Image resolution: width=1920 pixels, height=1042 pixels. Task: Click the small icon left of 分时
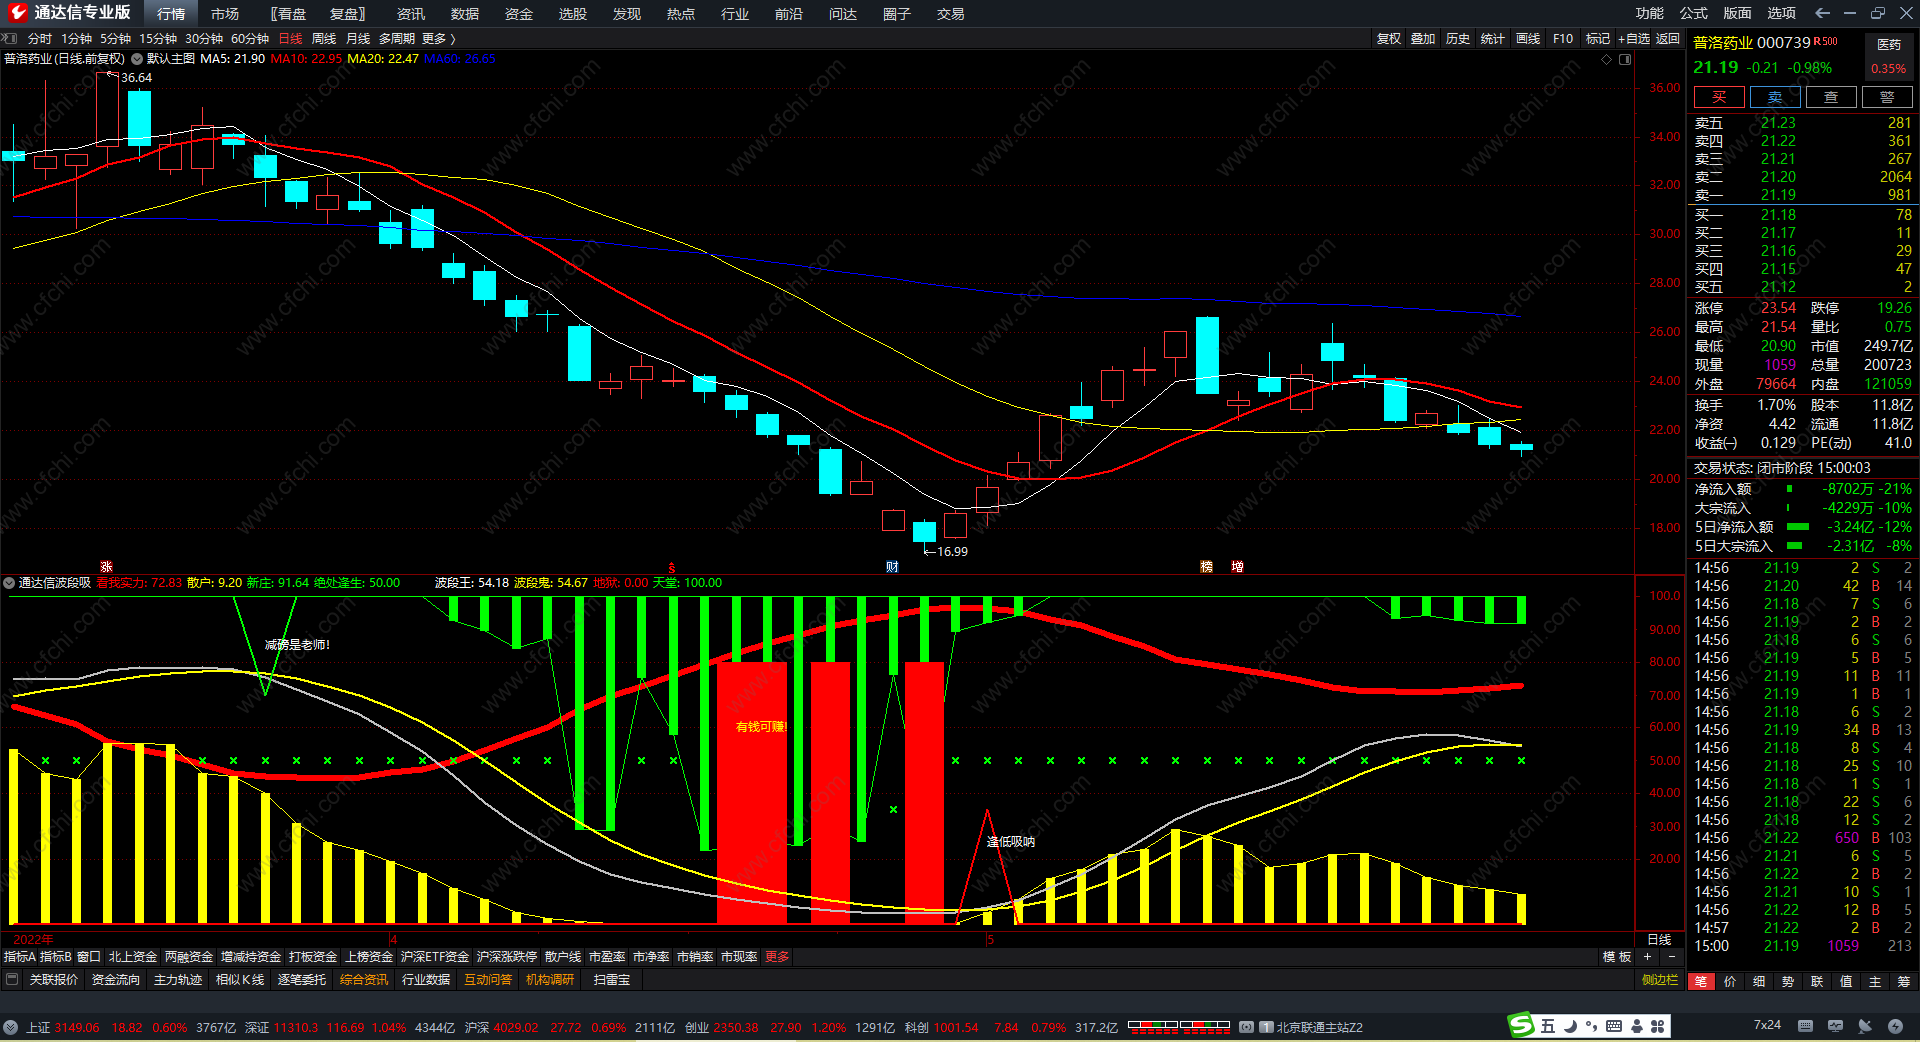[10, 38]
